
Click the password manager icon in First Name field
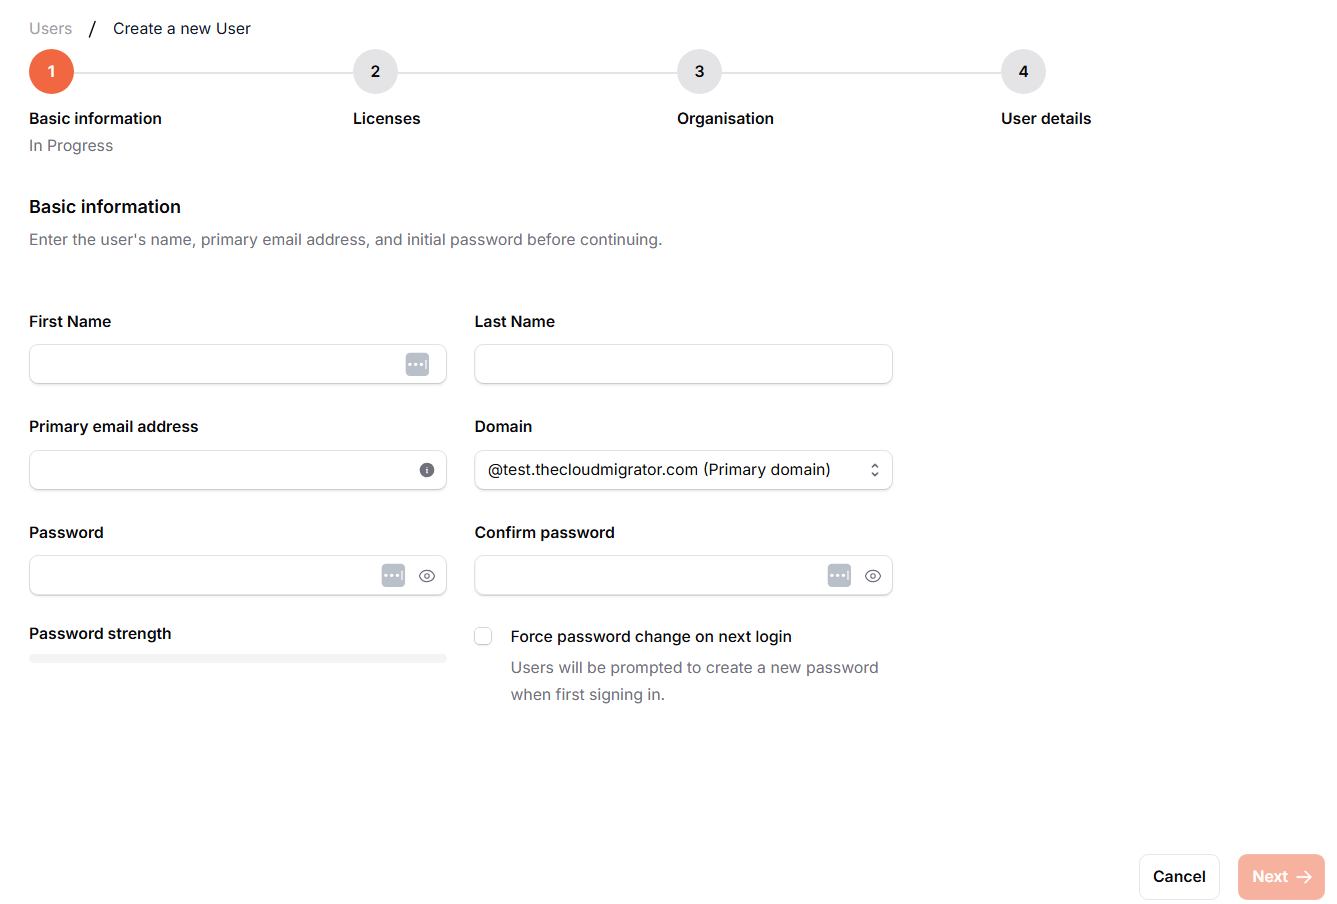[417, 364]
